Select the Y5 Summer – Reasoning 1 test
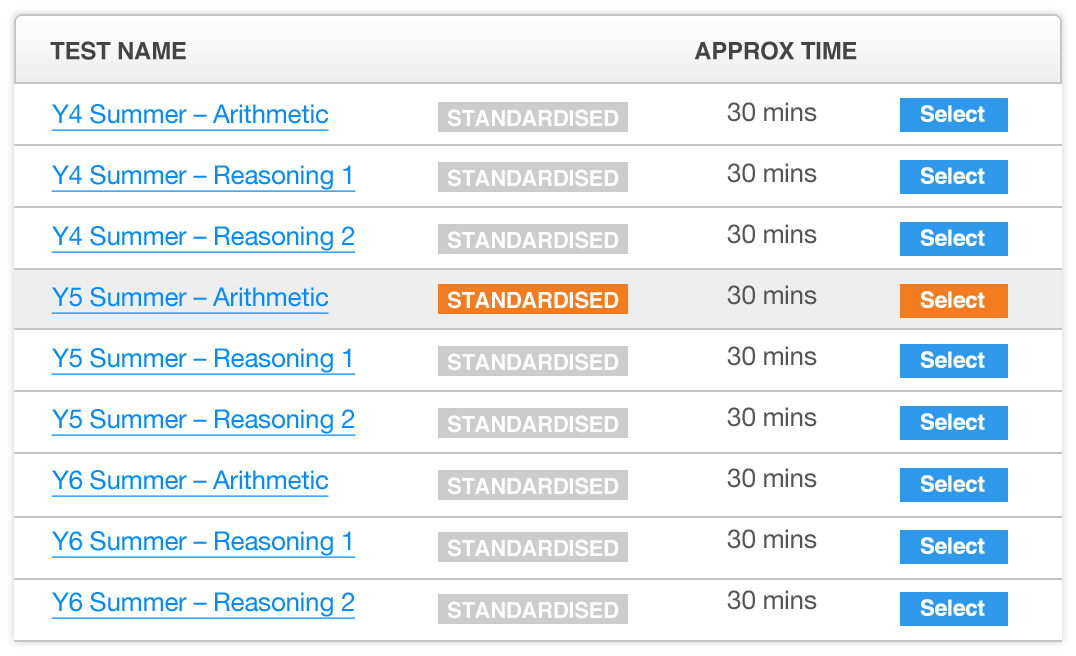 953,361
